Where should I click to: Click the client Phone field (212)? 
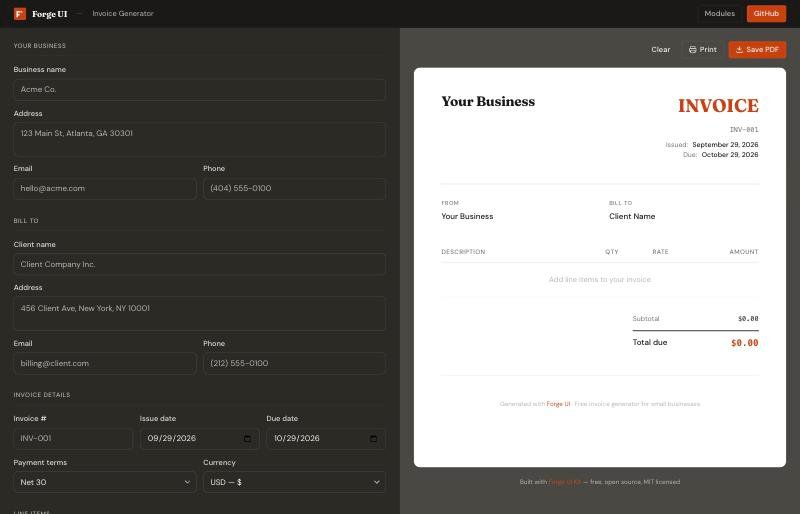click(x=294, y=363)
